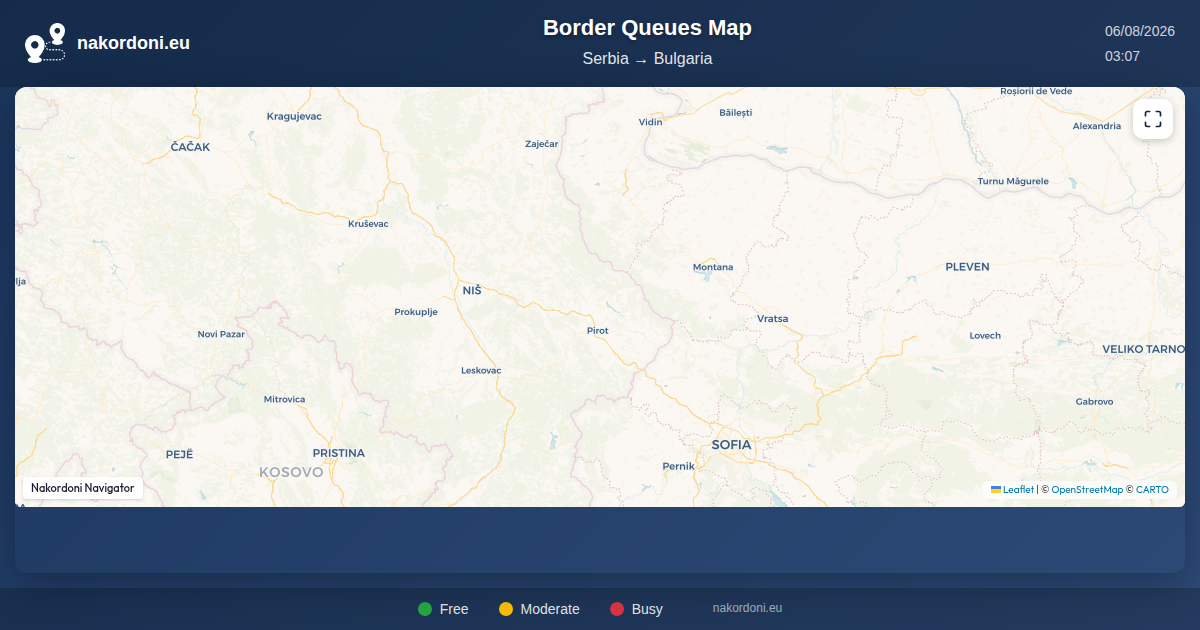Click PLEVEN label on the map
This screenshot has width=1200, height=630.
coord(967,267)
